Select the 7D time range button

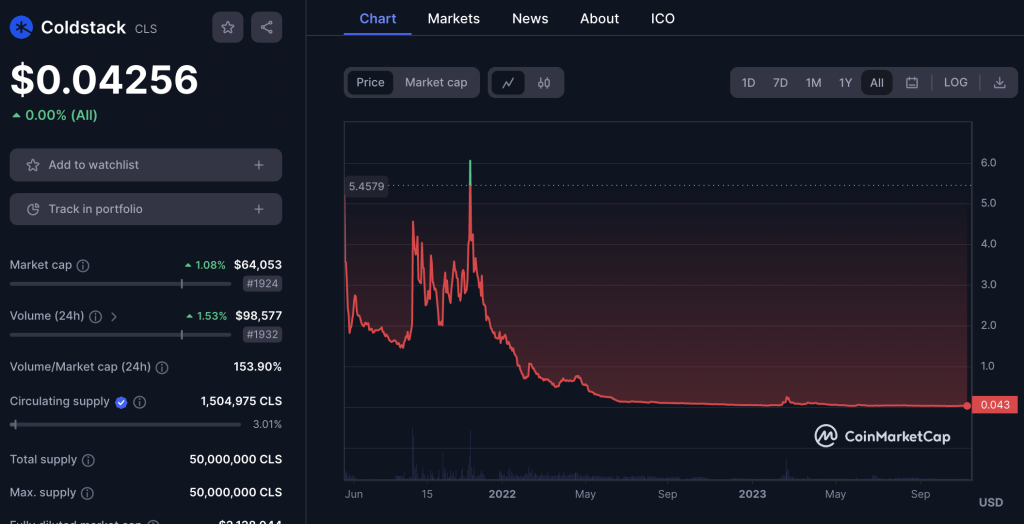(x=780, y=83)
